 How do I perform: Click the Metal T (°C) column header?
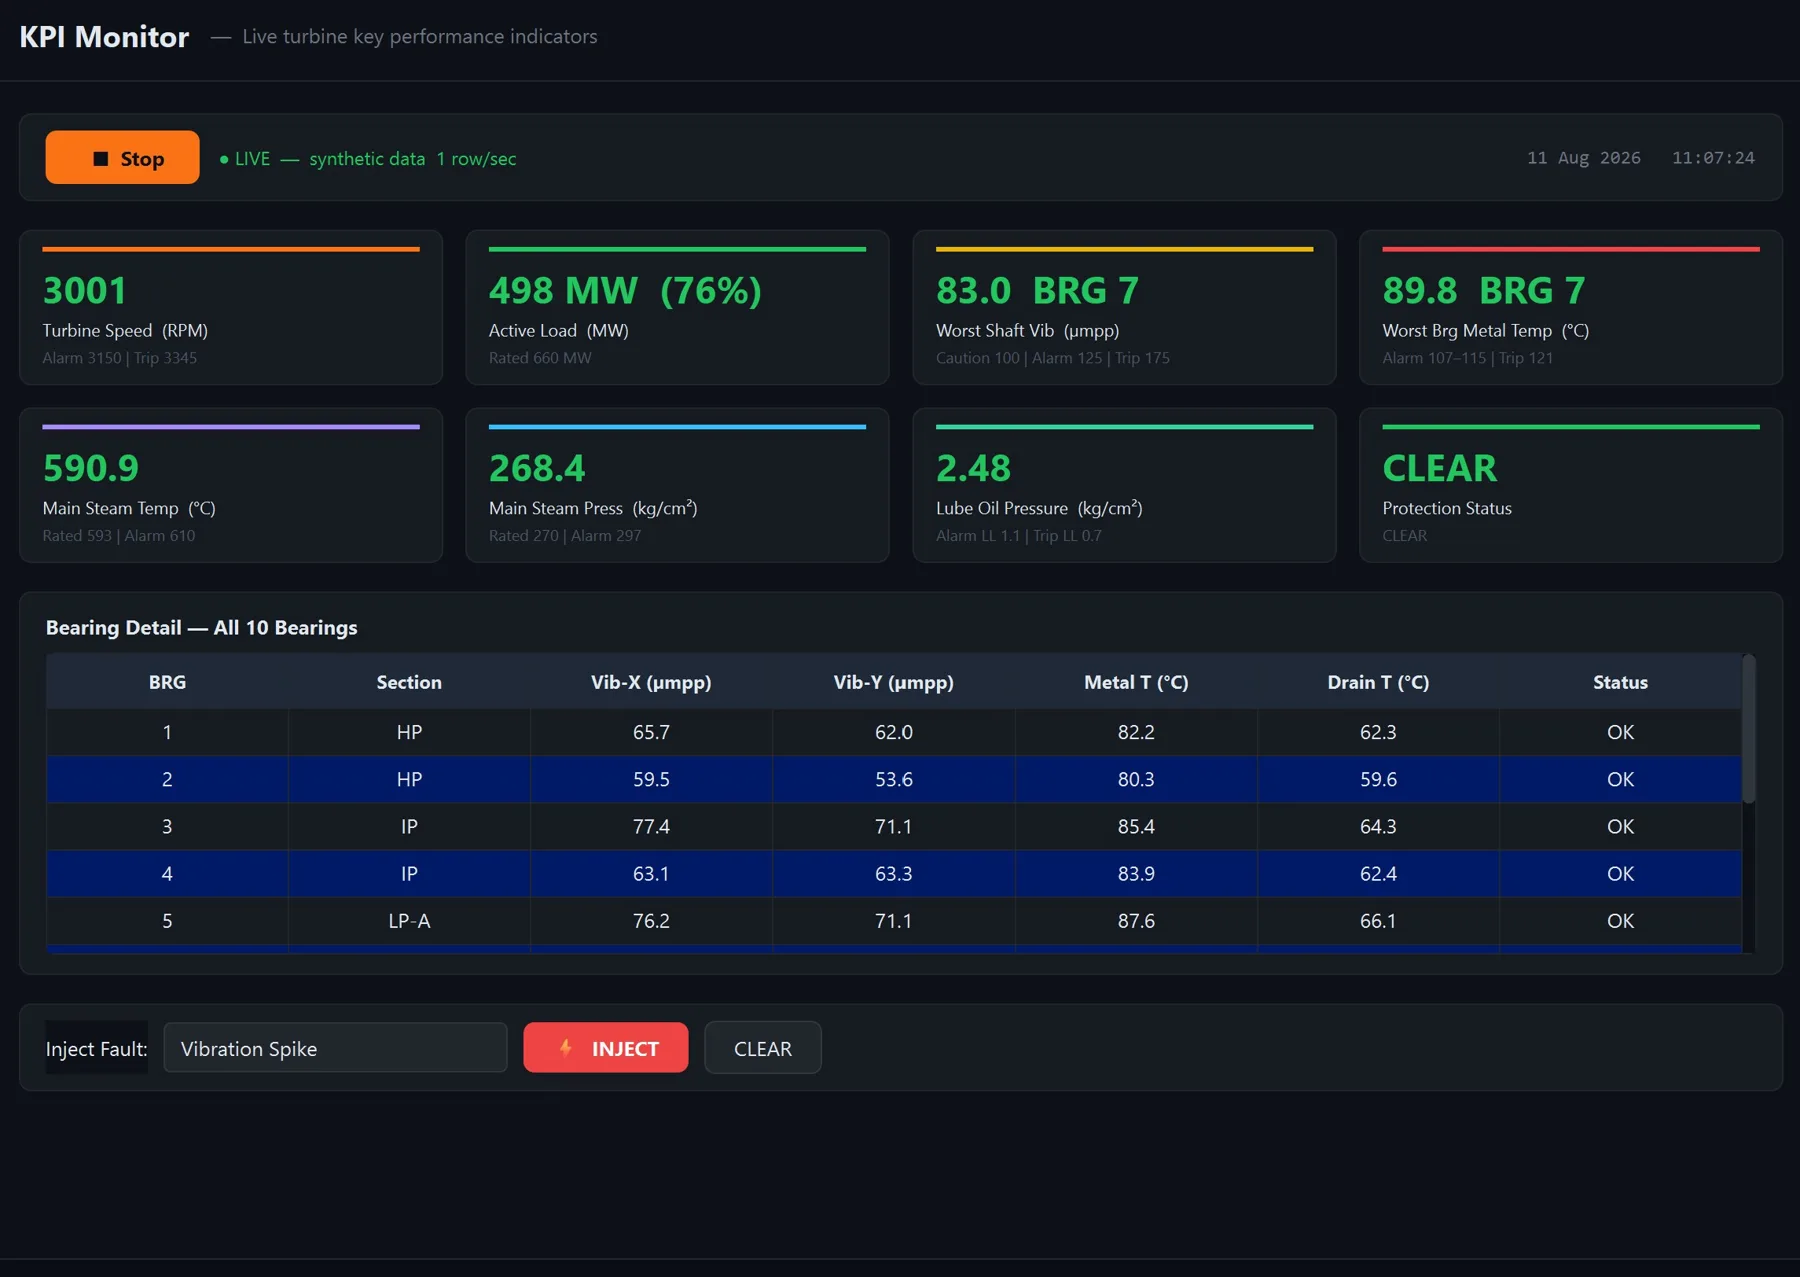coord(1136,682)
